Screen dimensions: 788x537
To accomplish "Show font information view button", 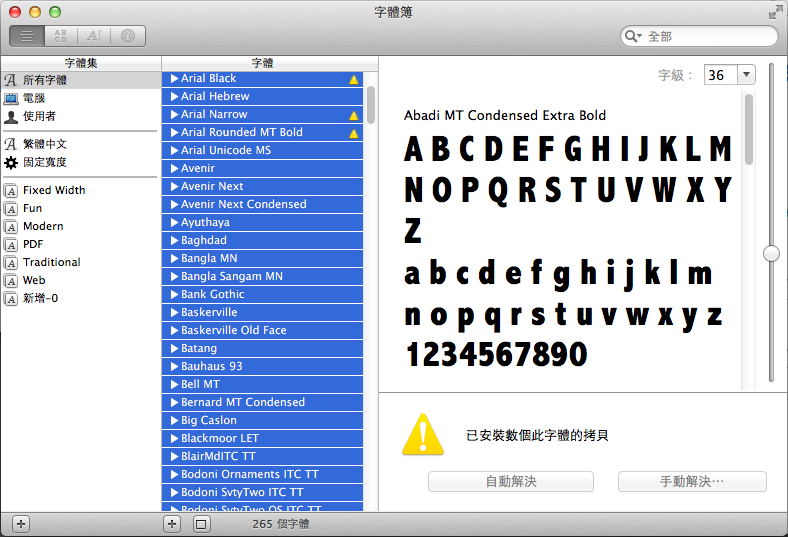I will (x=128, y=36).
